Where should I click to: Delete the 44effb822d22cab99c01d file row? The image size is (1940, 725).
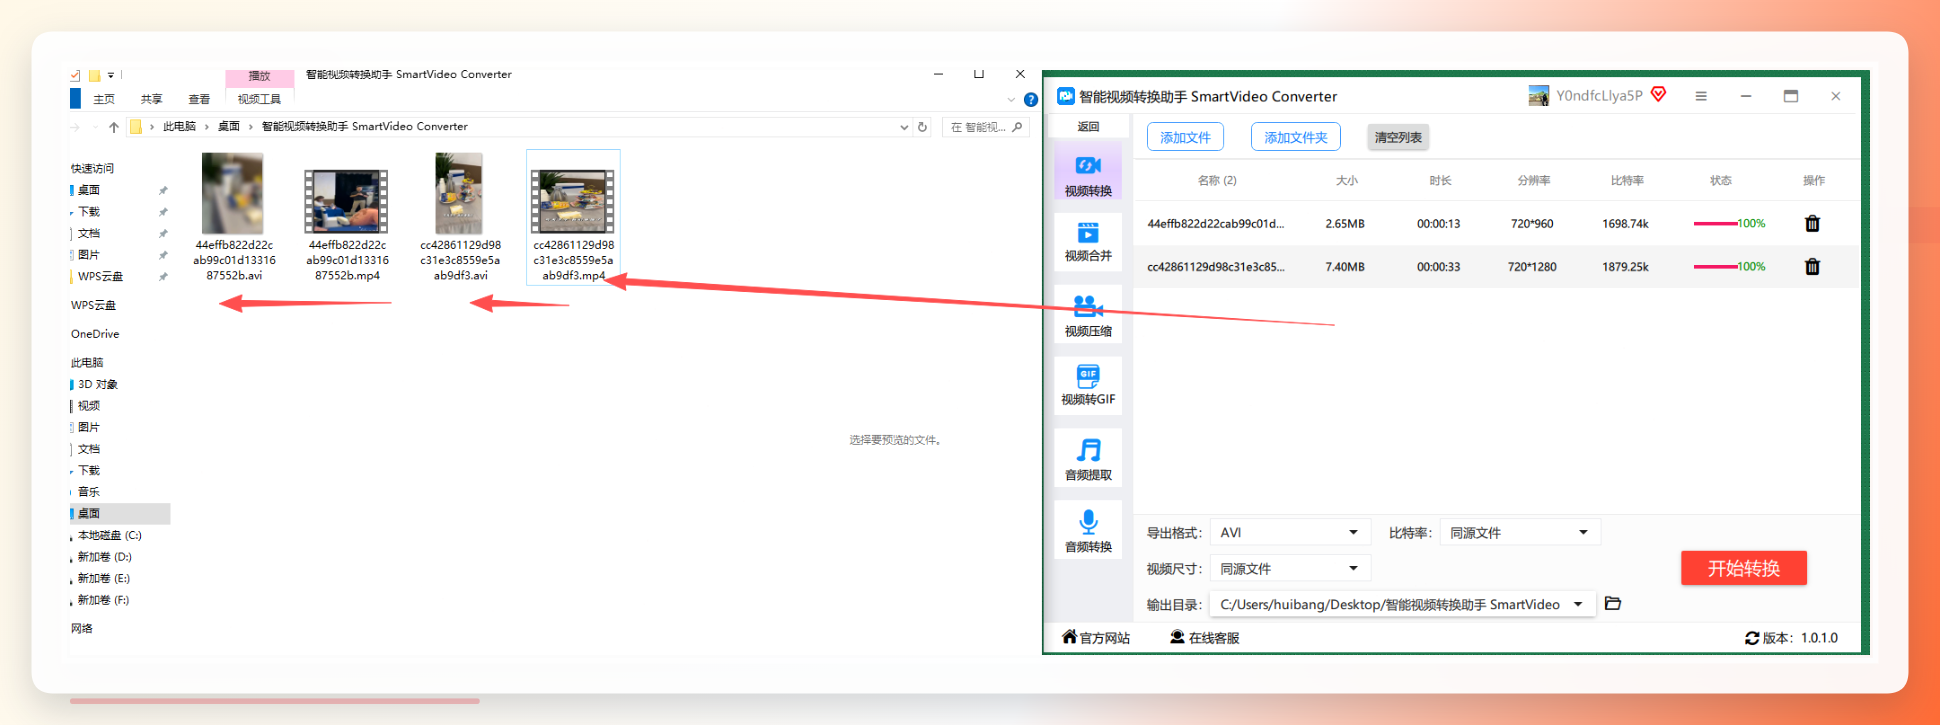tap(1812, 224)
